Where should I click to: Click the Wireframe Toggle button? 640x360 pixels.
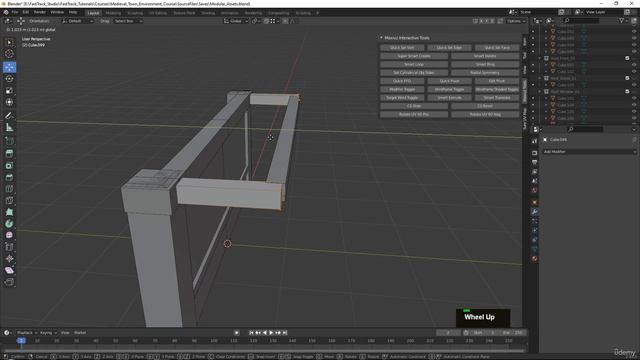449,89
